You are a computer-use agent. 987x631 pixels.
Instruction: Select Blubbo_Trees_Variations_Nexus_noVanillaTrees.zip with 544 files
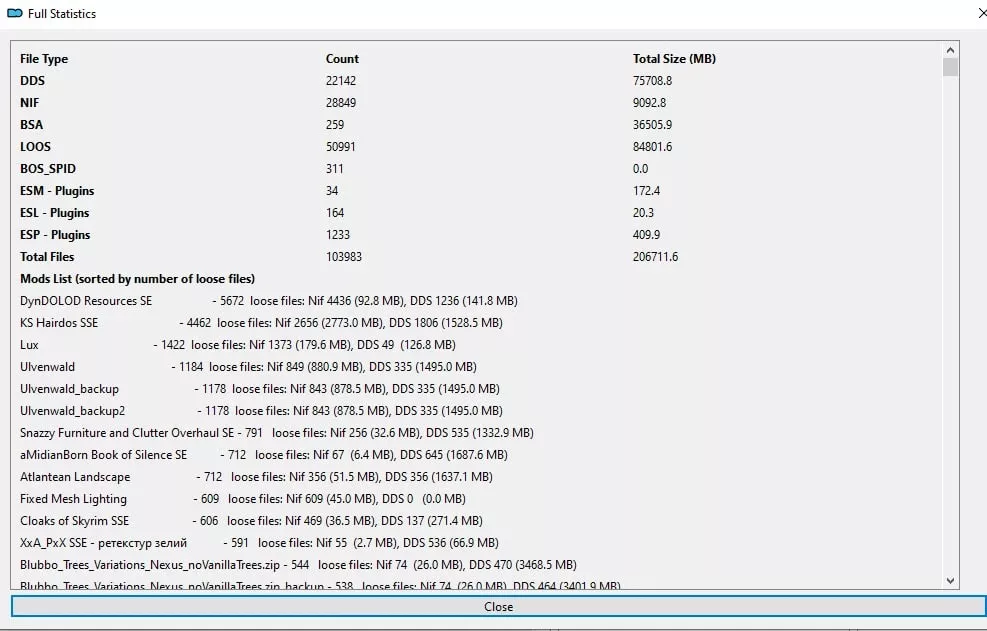[x=298, y=566]
